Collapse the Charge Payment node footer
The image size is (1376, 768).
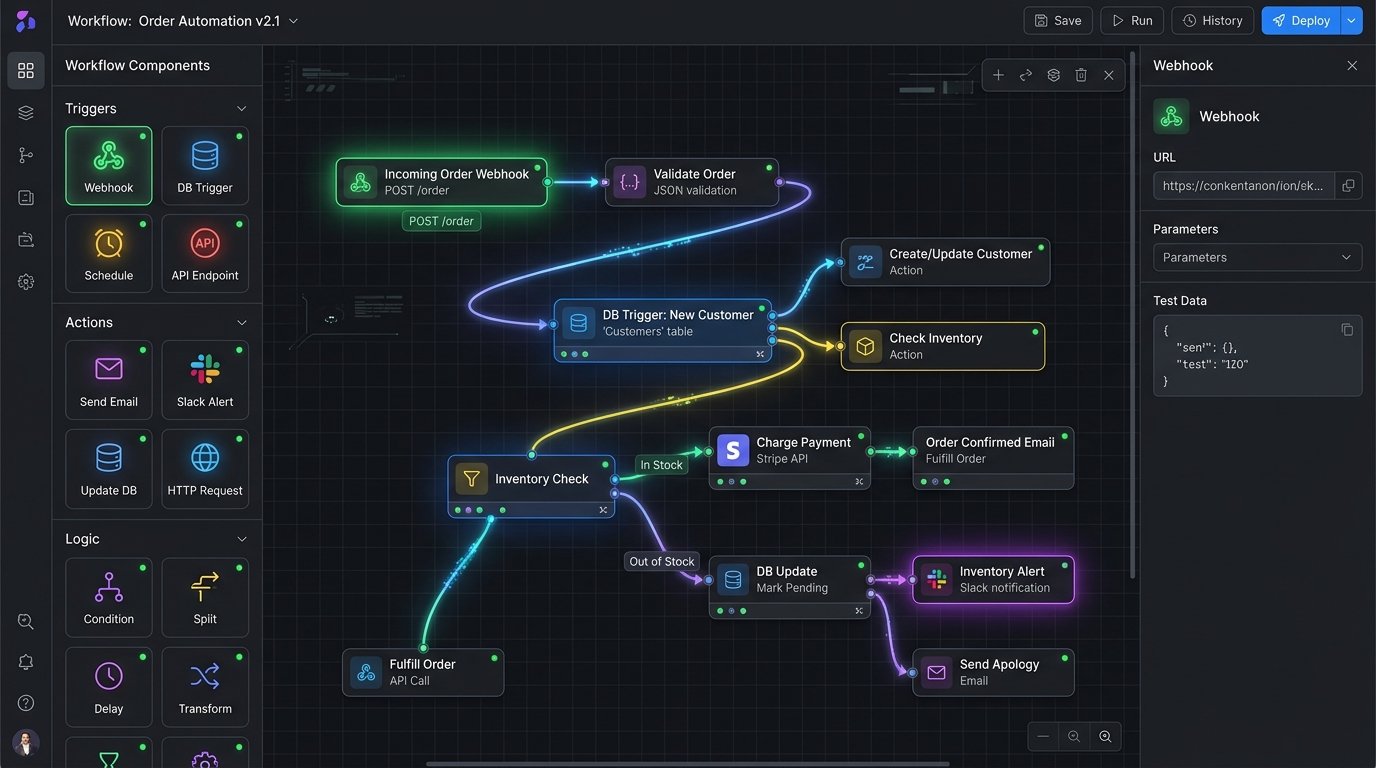coord(859,482)
